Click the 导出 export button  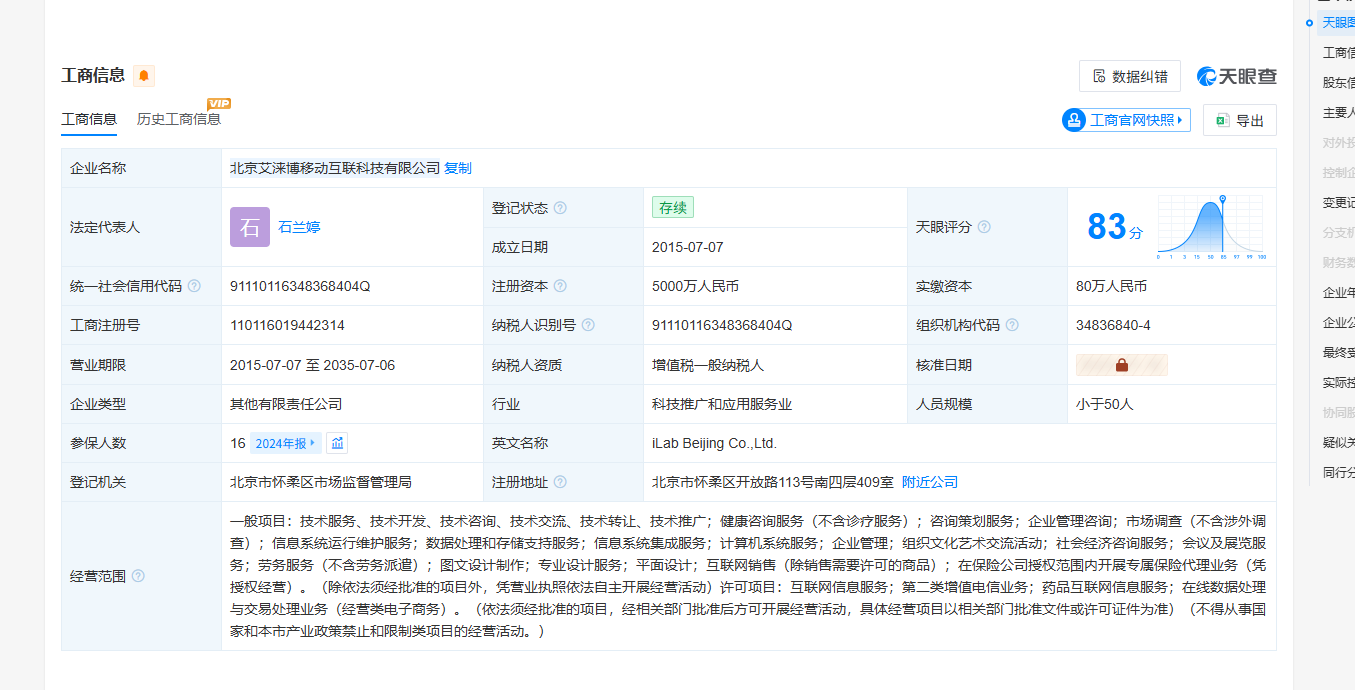(x=1239, y=121)
